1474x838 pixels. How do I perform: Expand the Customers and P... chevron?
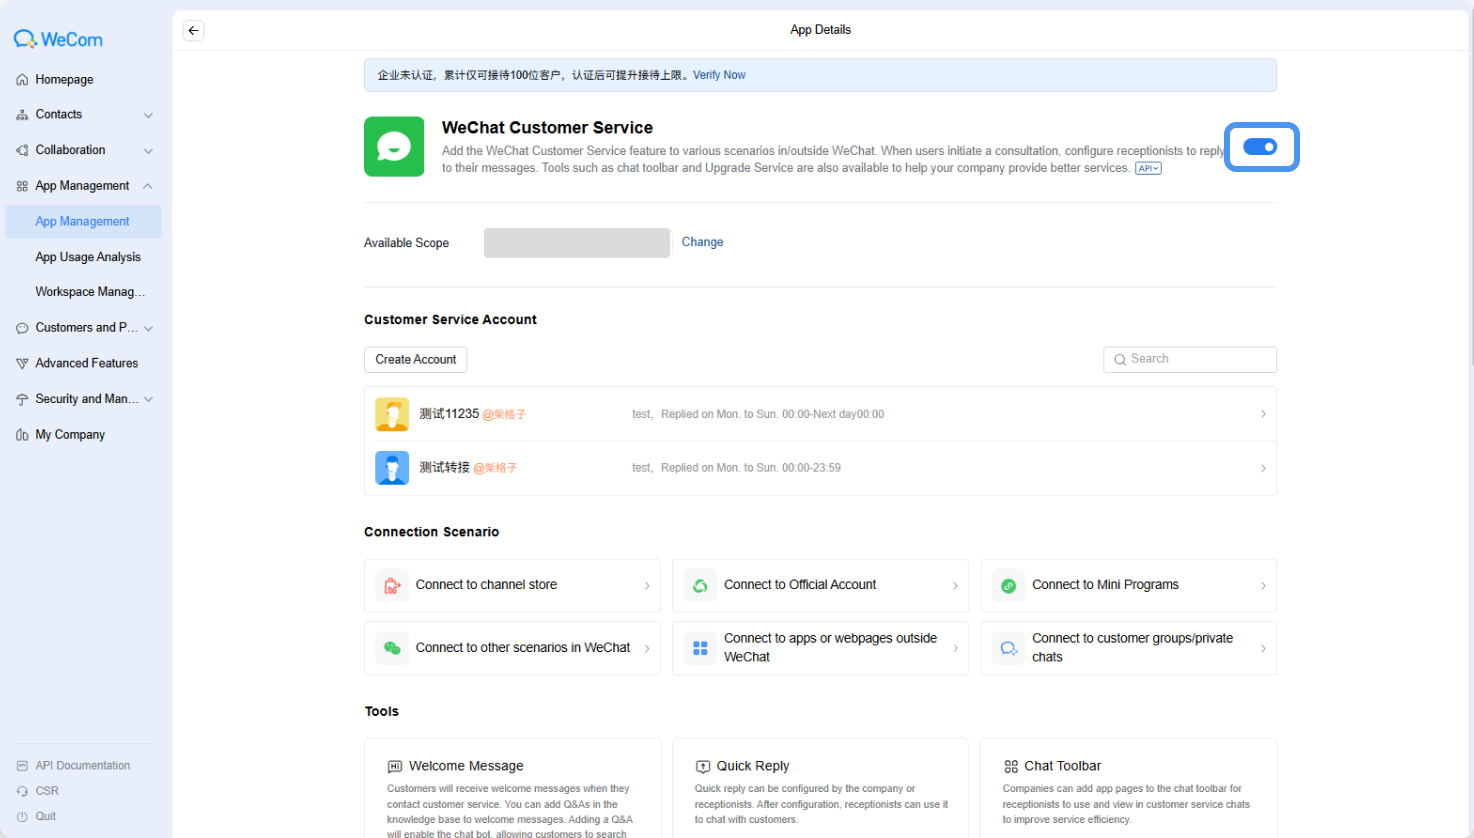click(x=148, y=328)
